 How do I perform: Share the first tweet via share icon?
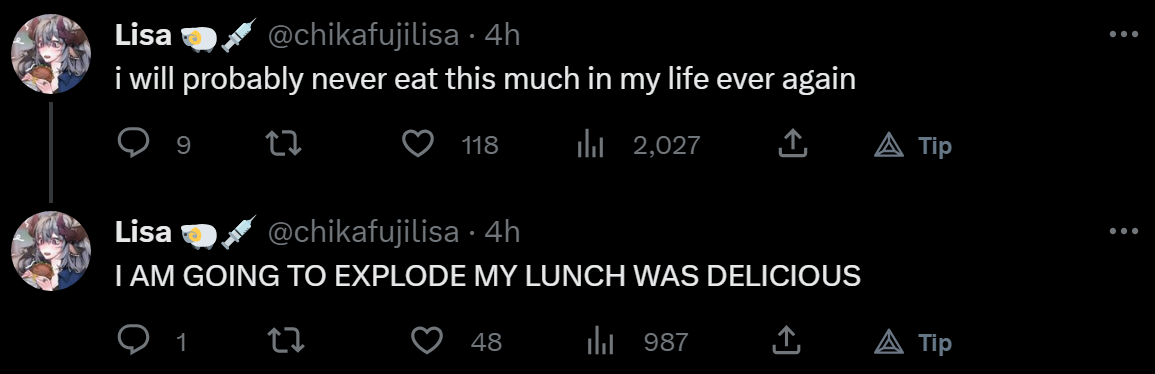(x=793, y=145)
